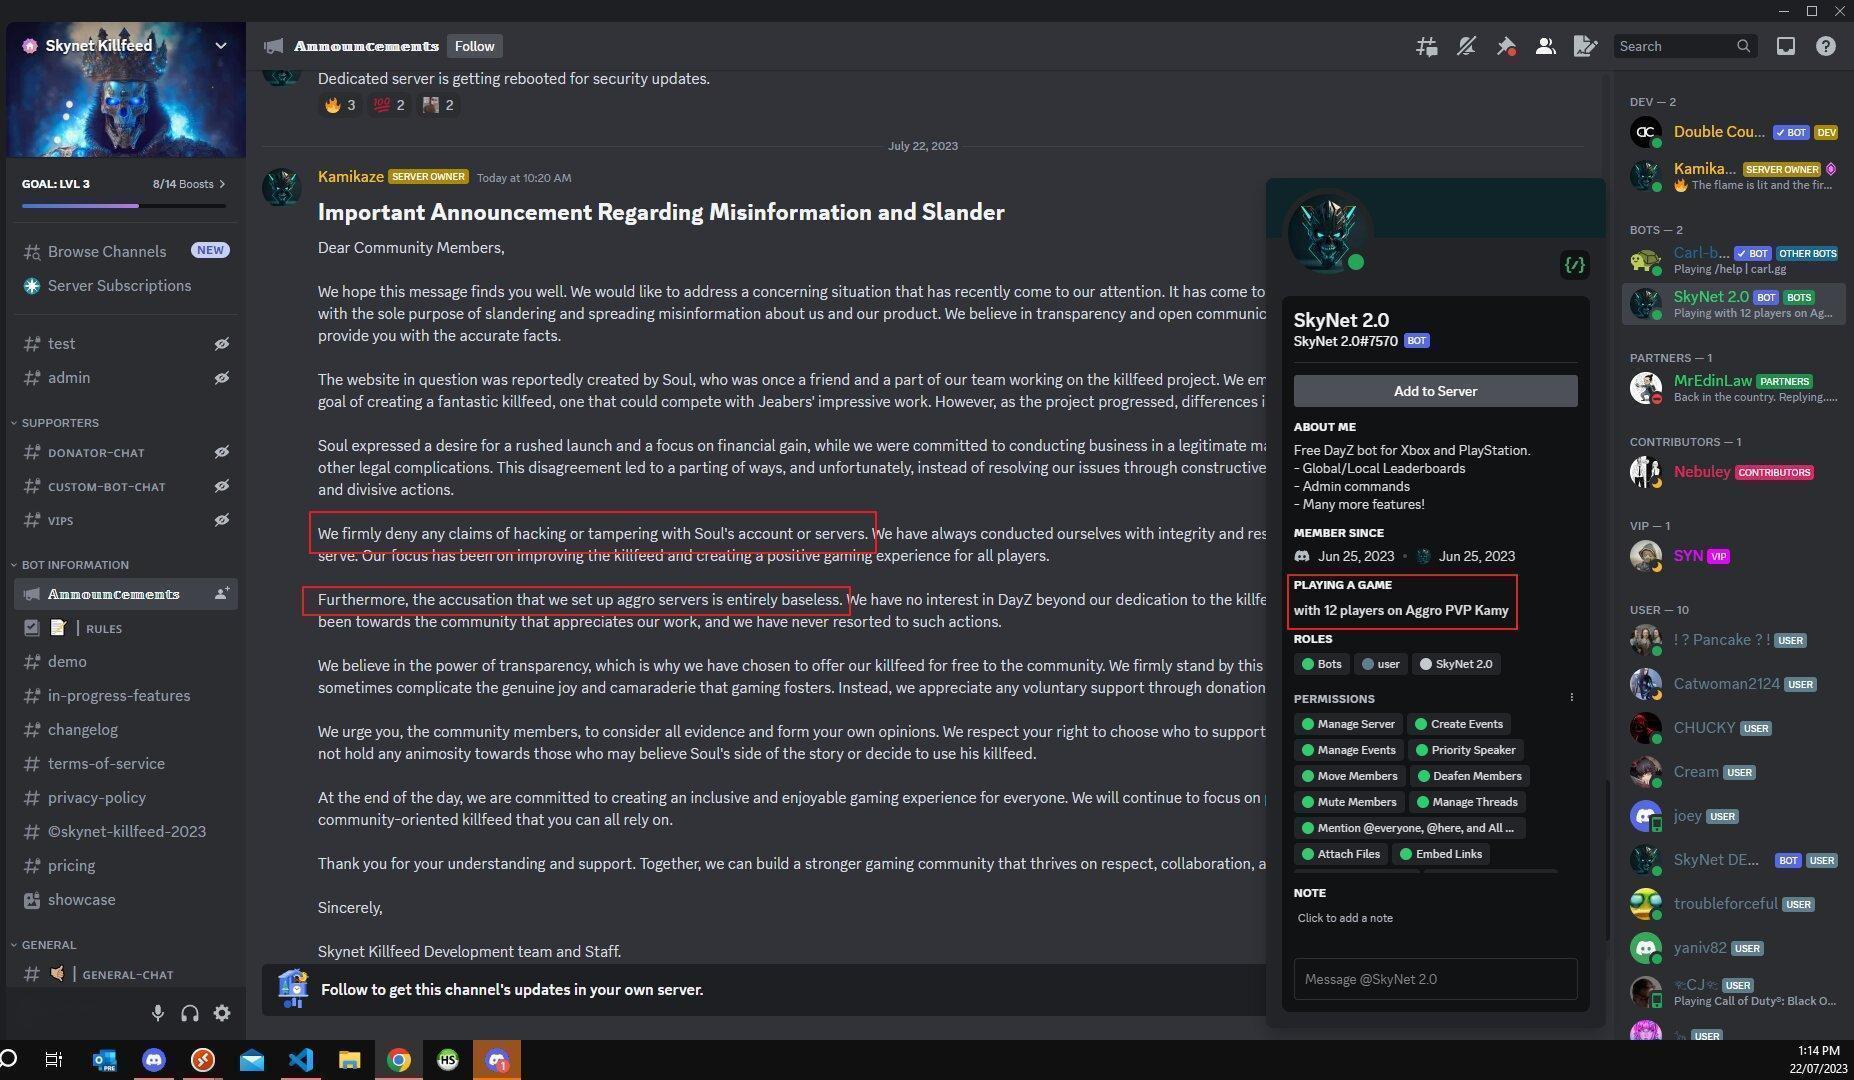This screenshot has height=1080, width=1854.
Task: Select the SkyNet 2.0 role pill in profile
Action: pyautogui.click(x=1456, y=664)
